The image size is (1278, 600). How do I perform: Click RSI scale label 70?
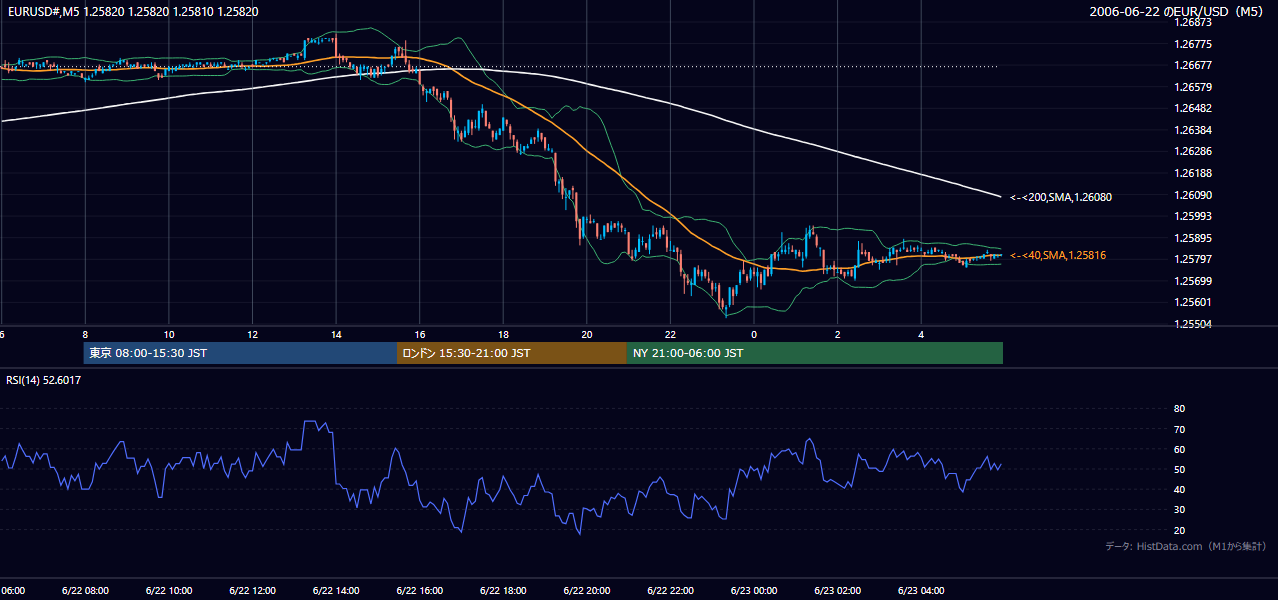tap(1180, 429)
